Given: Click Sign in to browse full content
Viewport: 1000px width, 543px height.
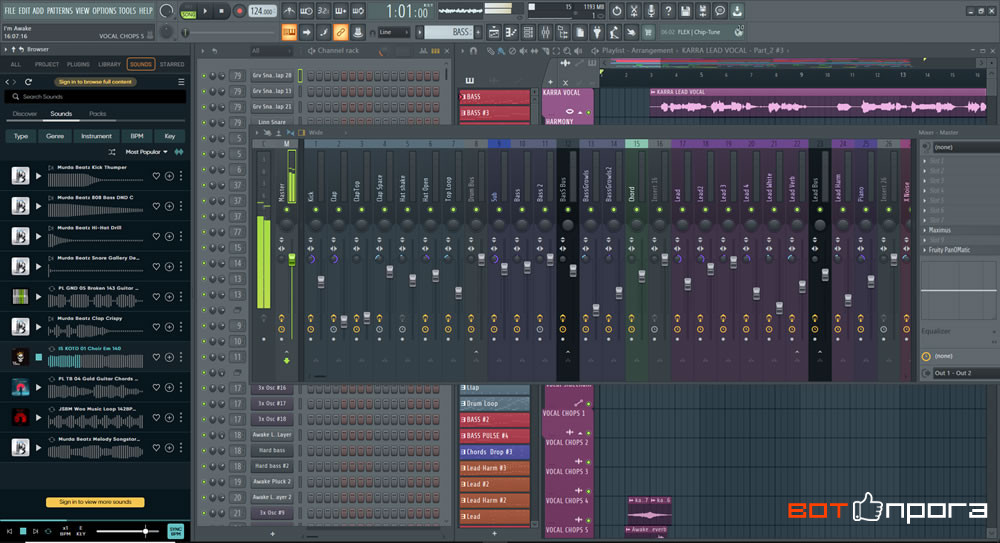Looking at the screenshot, I should tap(95, 82).
